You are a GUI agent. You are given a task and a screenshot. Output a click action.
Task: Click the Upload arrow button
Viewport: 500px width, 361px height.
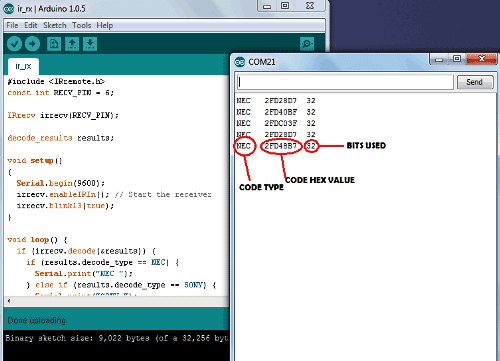[x=32, y=44]
